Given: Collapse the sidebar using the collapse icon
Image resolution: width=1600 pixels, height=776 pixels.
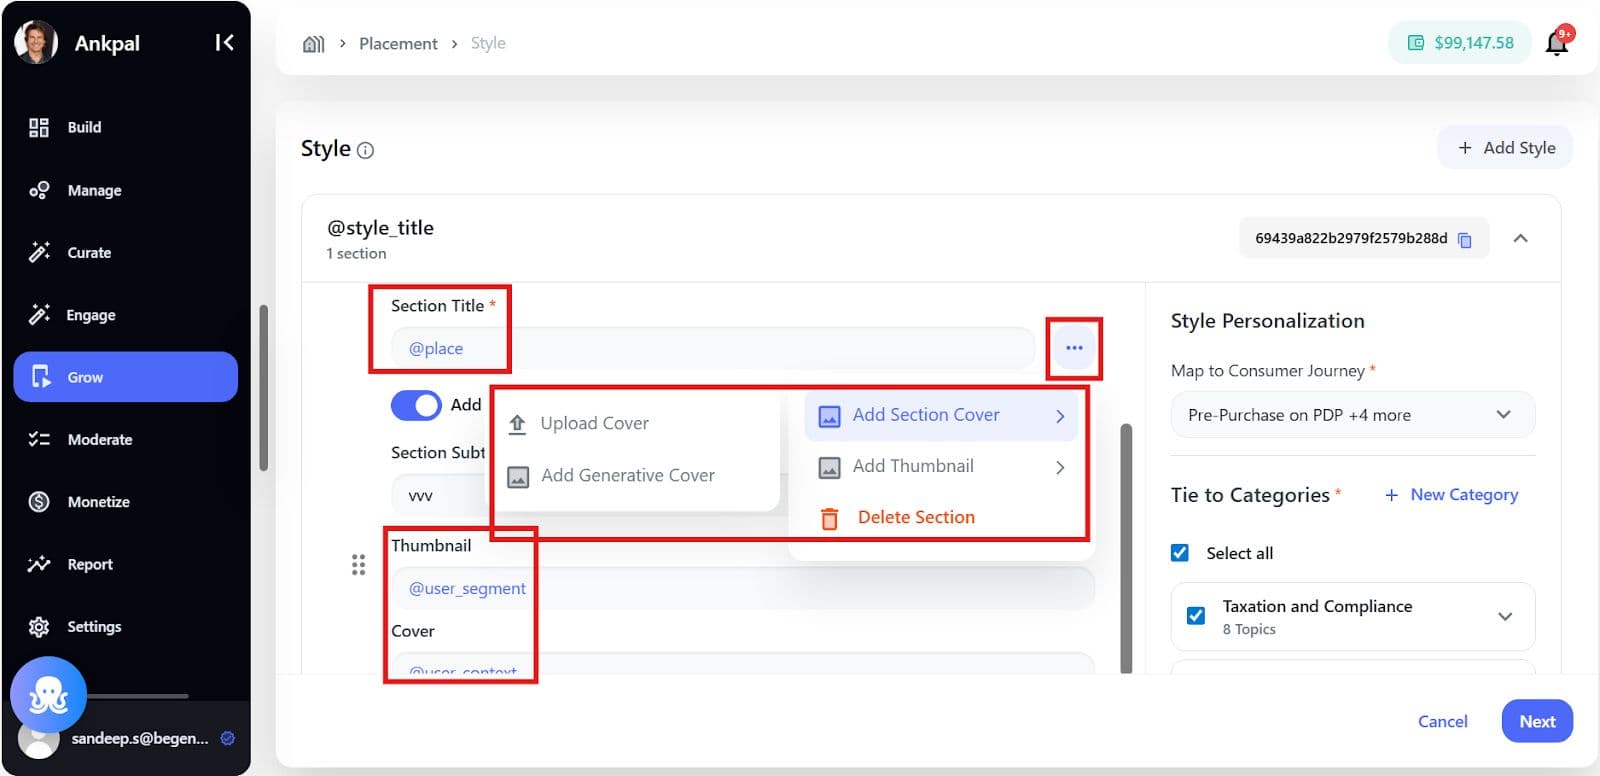Looking at the screenshot, I should 224,42.
